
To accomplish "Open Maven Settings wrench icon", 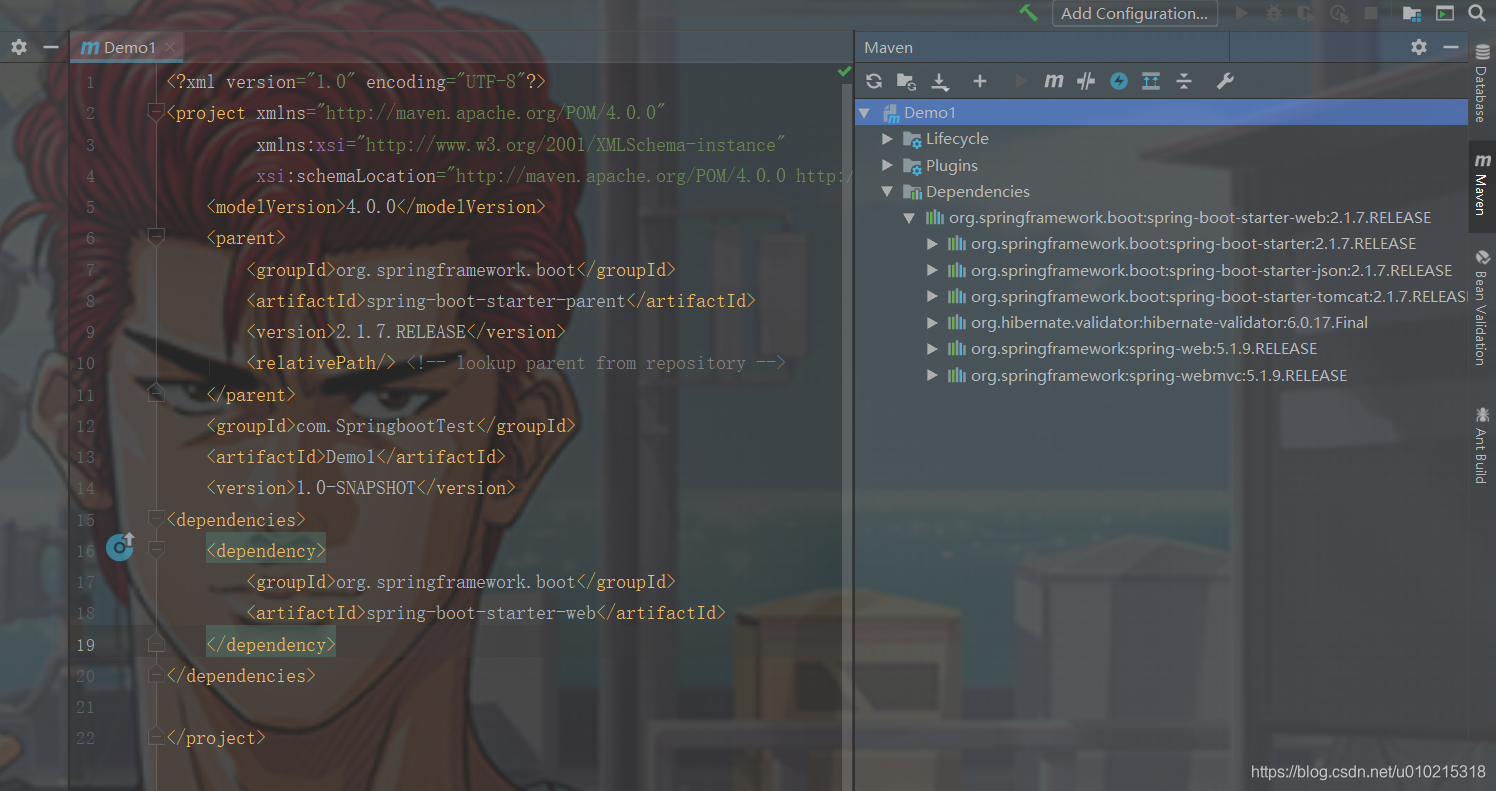I will tap(1225, 81).
